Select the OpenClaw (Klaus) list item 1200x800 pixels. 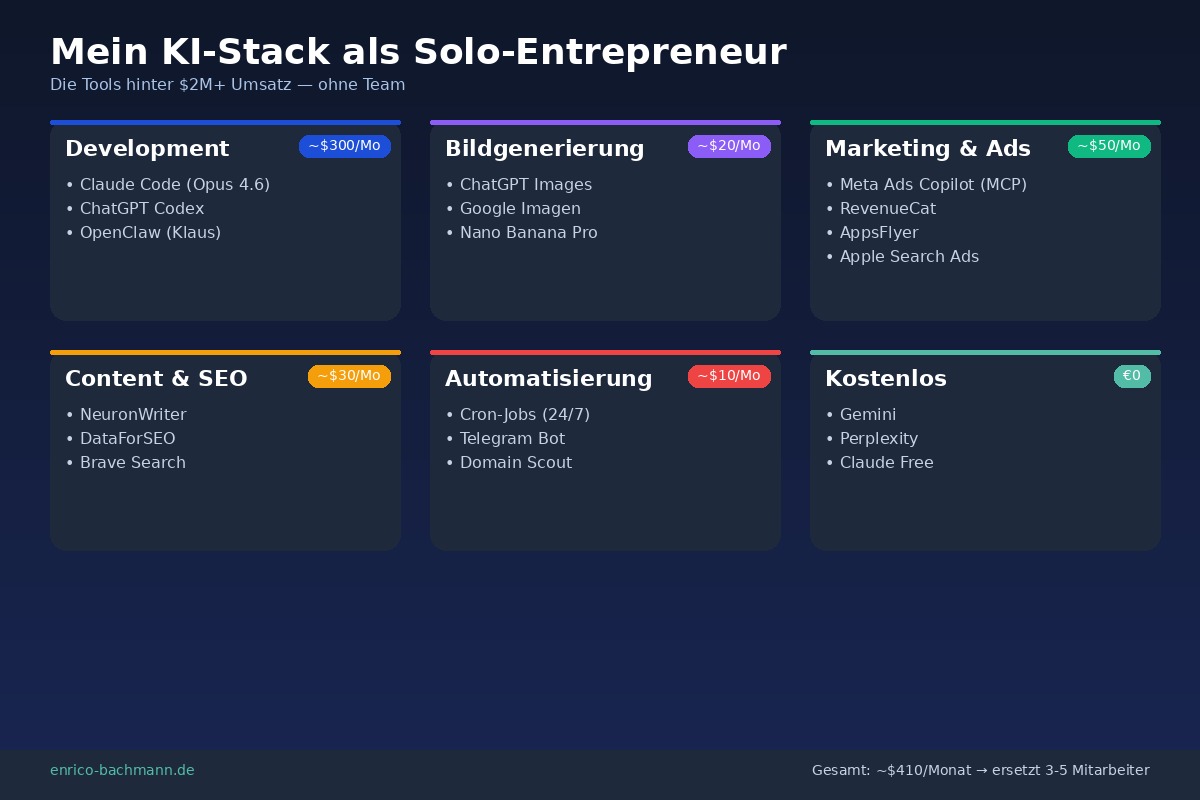tap(150, 233)
